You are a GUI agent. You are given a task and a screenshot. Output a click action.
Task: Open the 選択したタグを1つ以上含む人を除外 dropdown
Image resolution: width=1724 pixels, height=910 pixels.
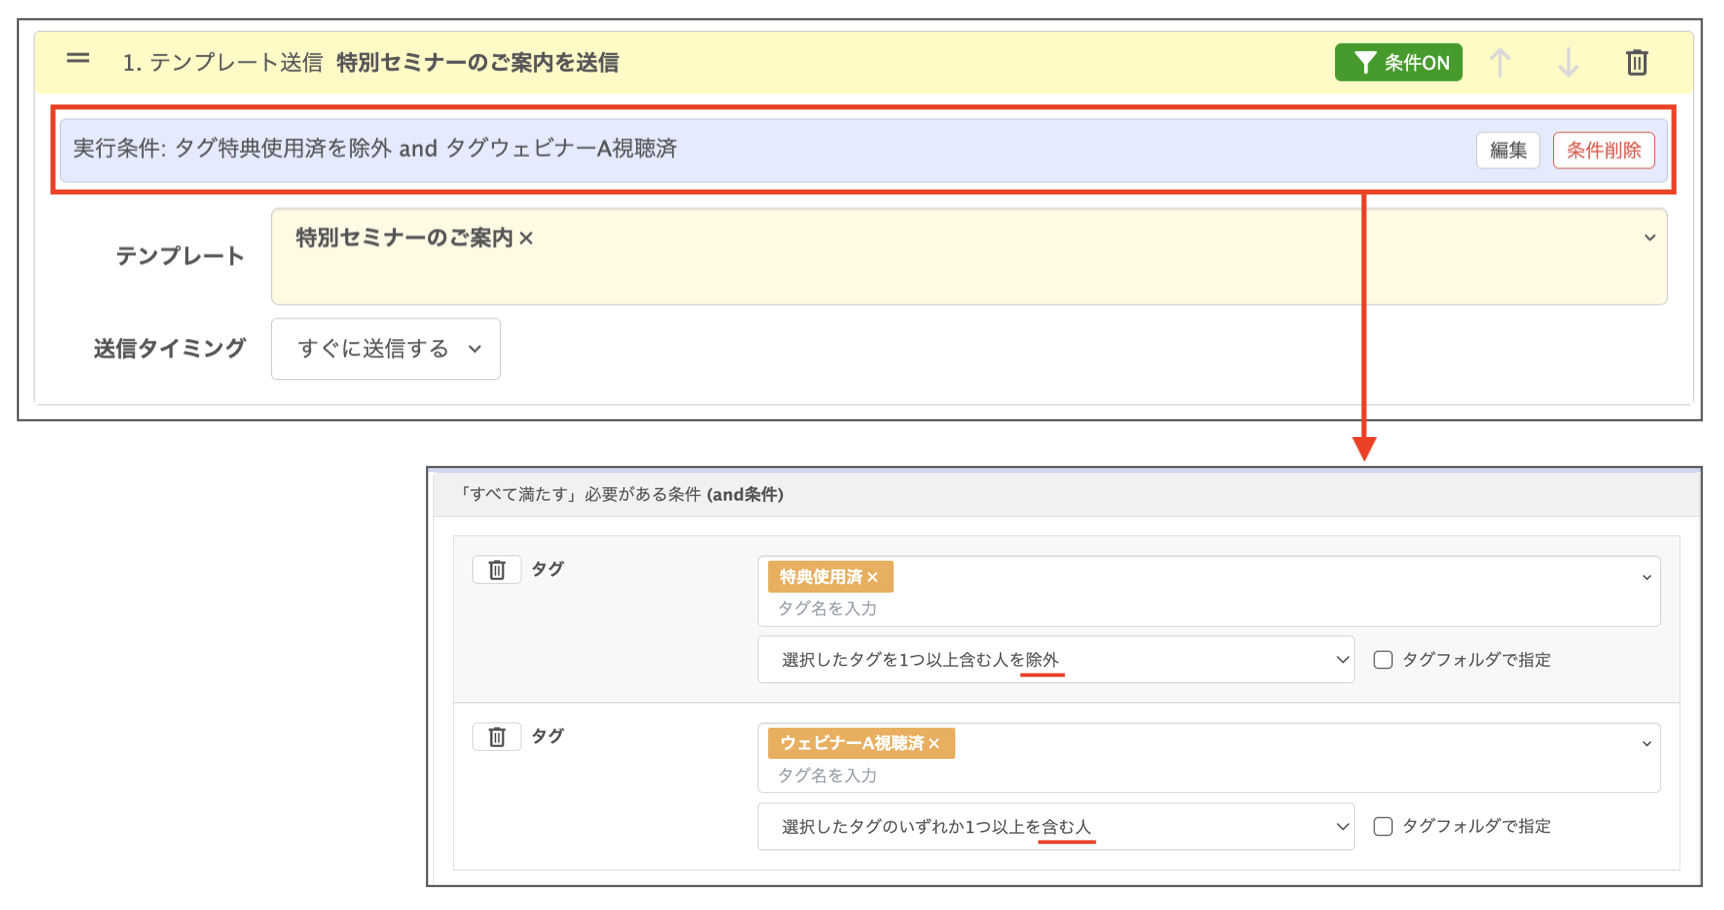tap(1055, 660)
